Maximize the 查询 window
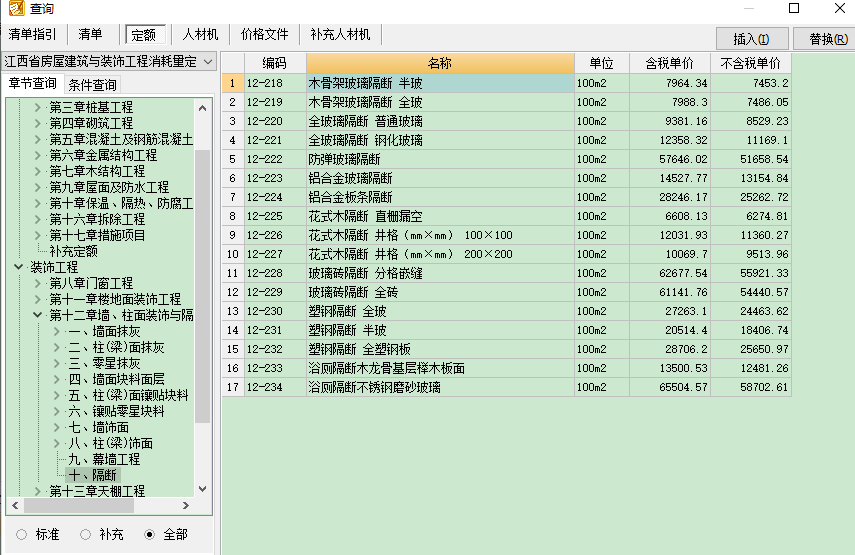 coord(794,8)
